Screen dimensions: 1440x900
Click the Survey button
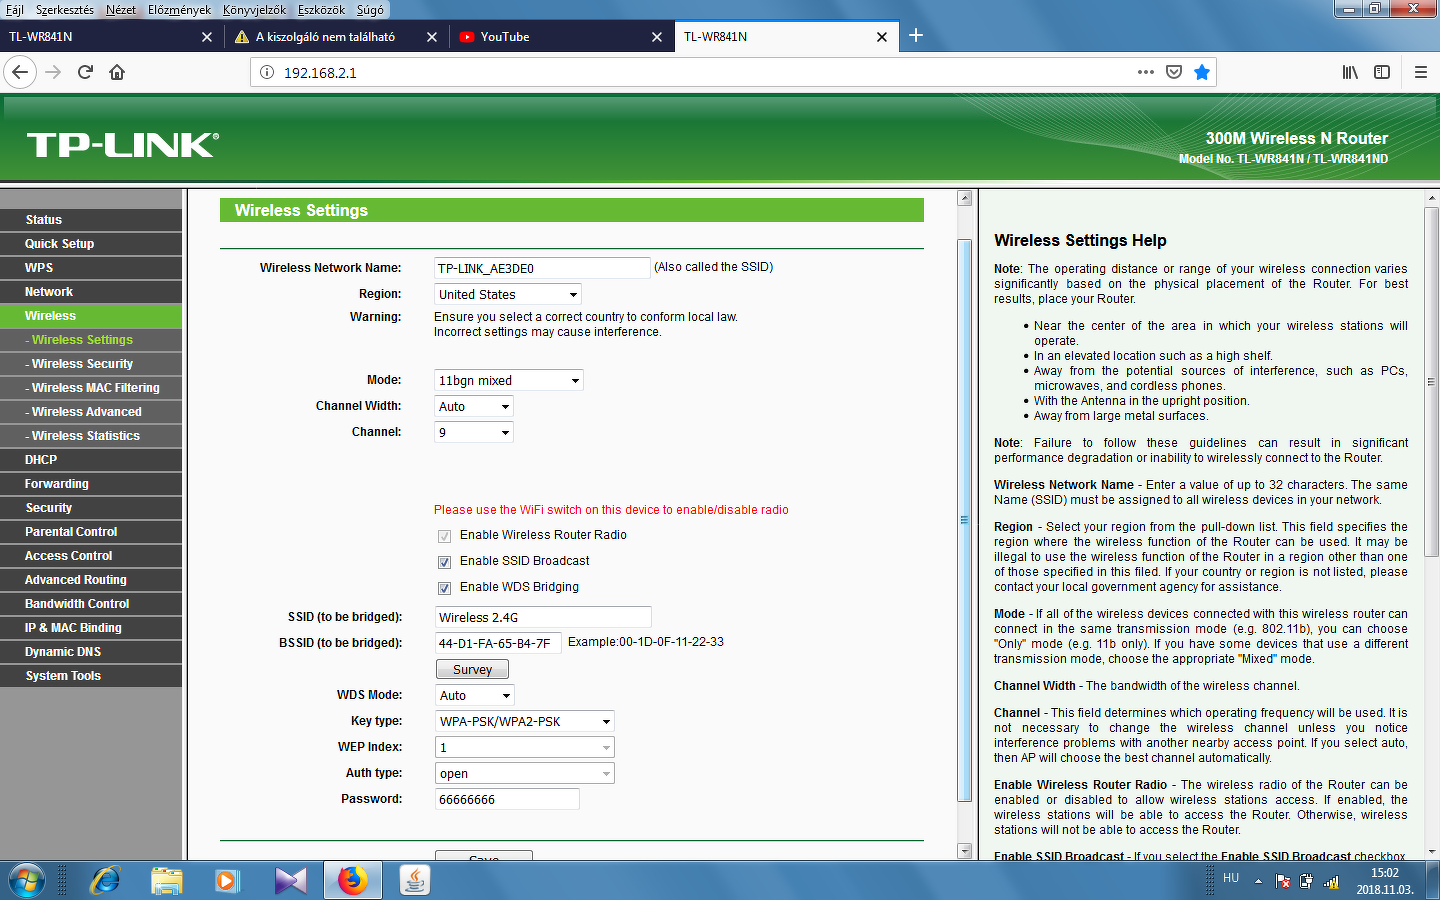[x=472, y=669]
